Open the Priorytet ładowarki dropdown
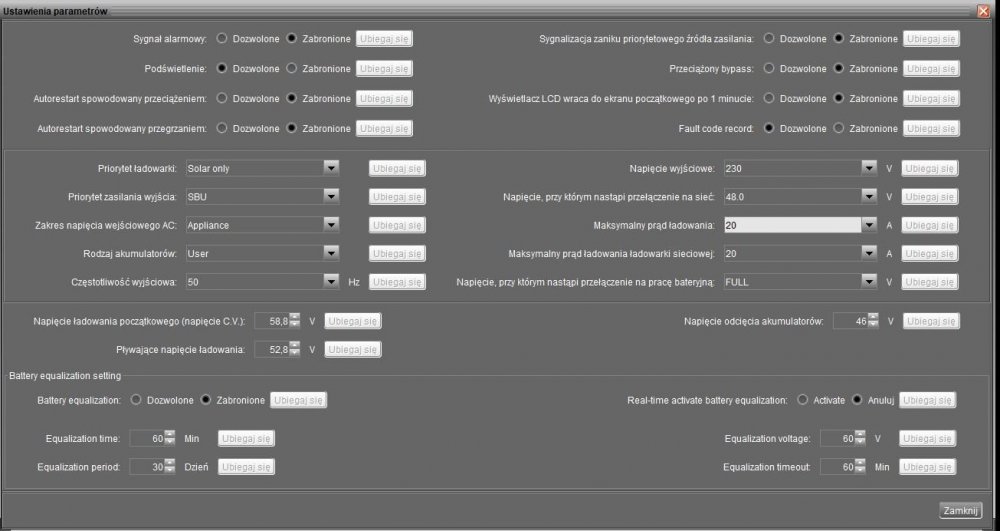This screenshot has height=531, width=1000. click(331, 168)
